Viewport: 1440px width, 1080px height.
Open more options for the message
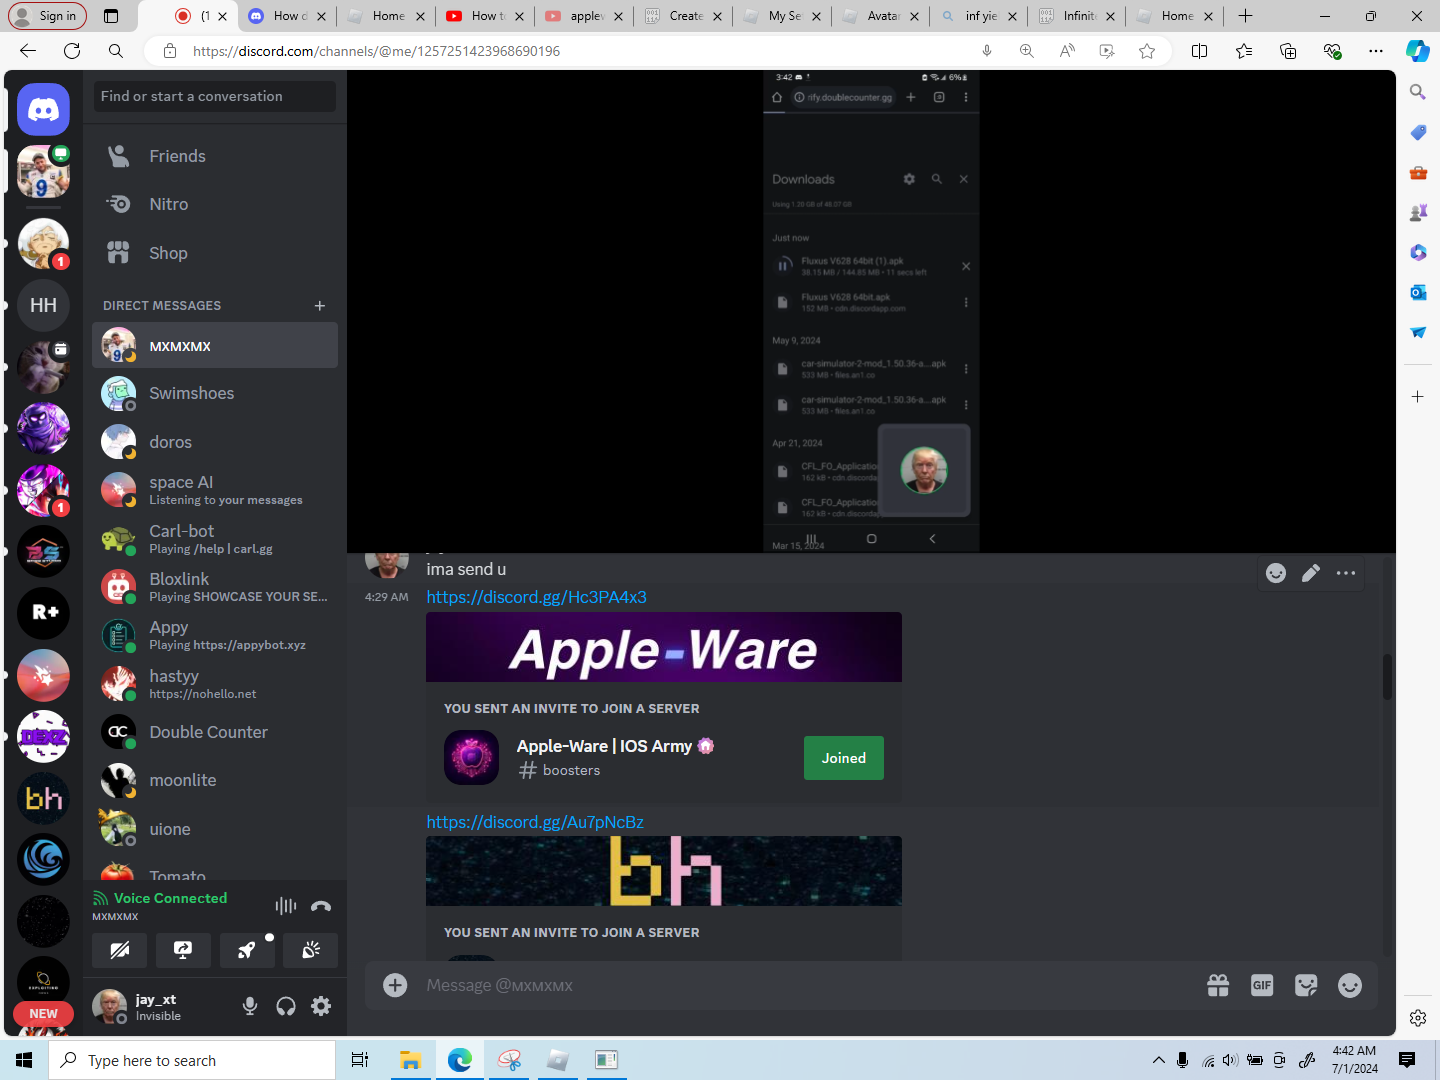[x=1346, y=573]
